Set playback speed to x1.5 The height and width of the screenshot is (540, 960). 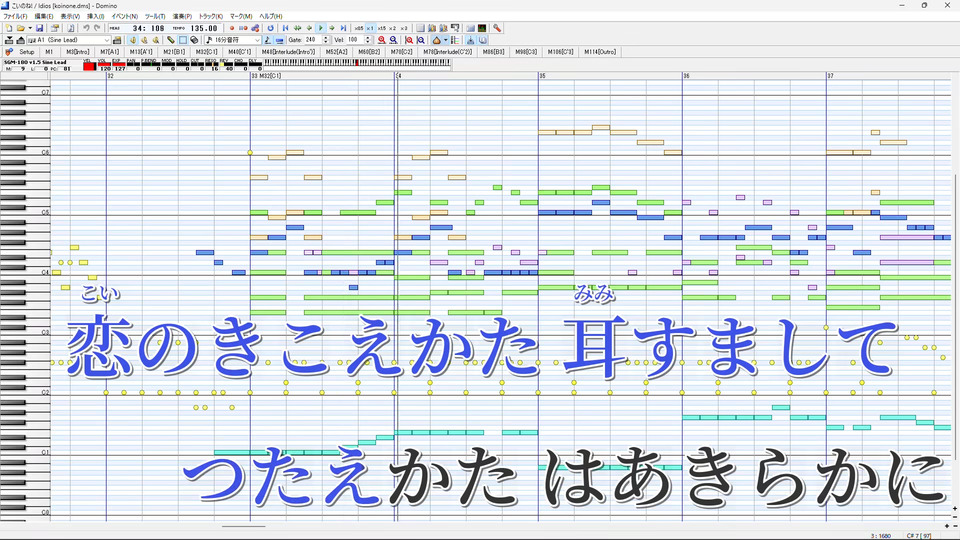click(381, 28)
